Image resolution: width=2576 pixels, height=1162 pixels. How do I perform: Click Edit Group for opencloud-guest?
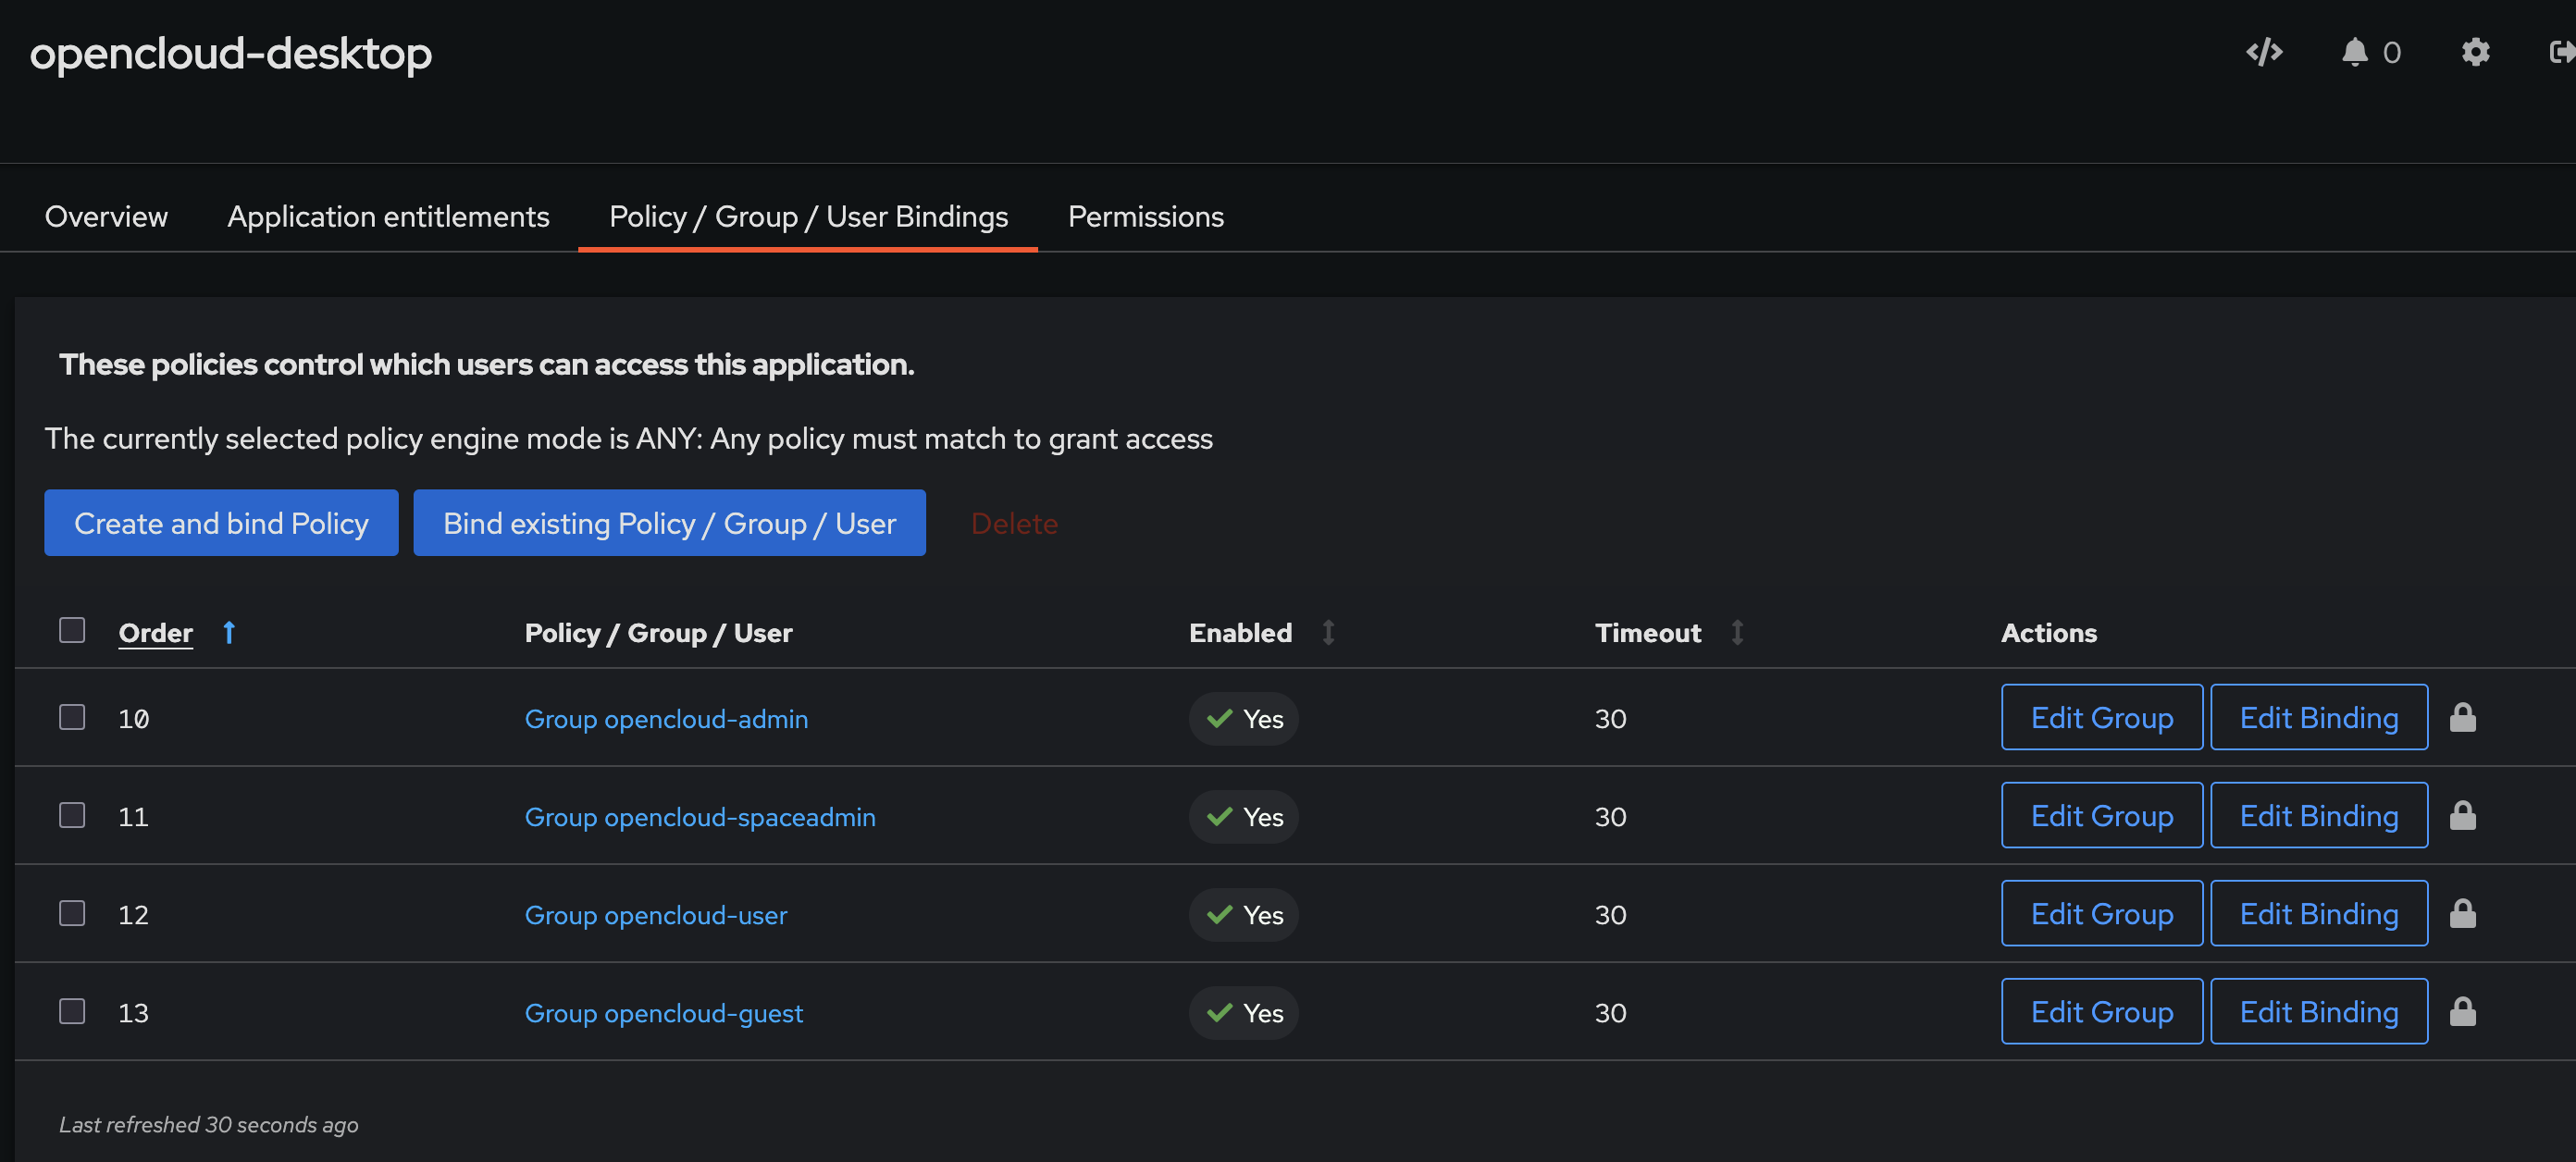pyautogui.click(x=2102, y=1011)
